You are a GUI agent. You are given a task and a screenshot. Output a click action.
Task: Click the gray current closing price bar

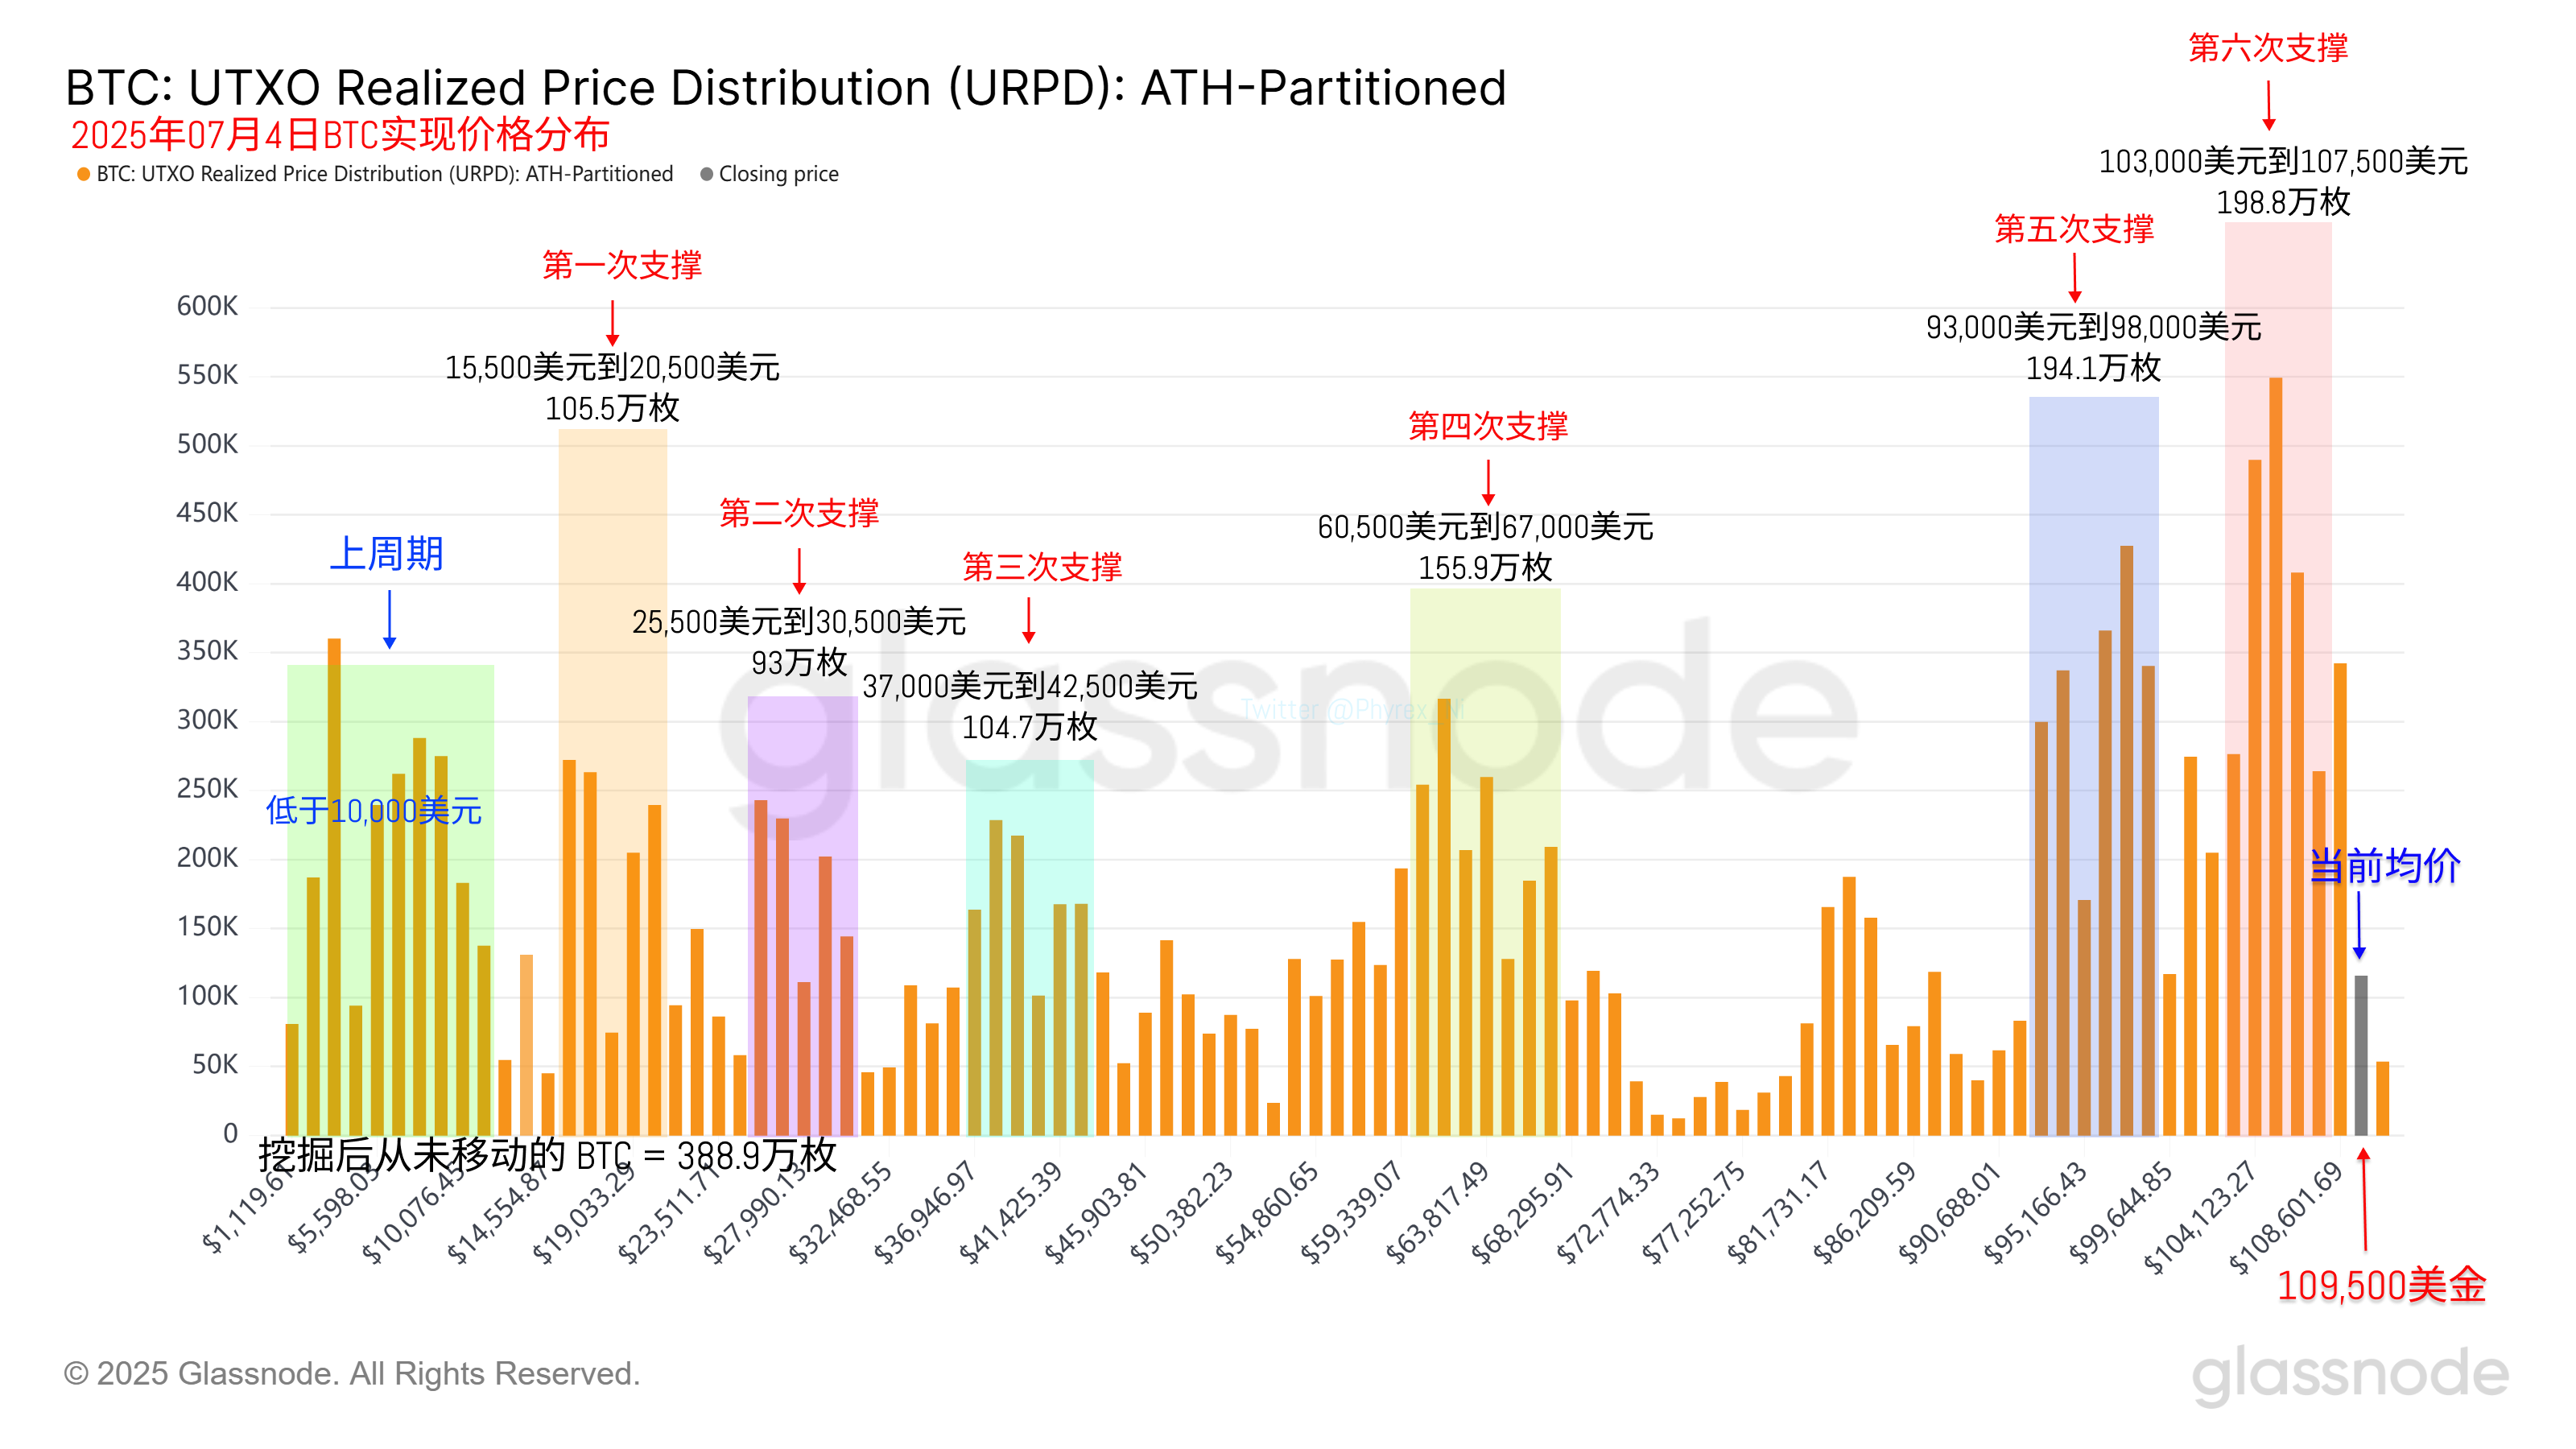[x=2361, y=1055]
